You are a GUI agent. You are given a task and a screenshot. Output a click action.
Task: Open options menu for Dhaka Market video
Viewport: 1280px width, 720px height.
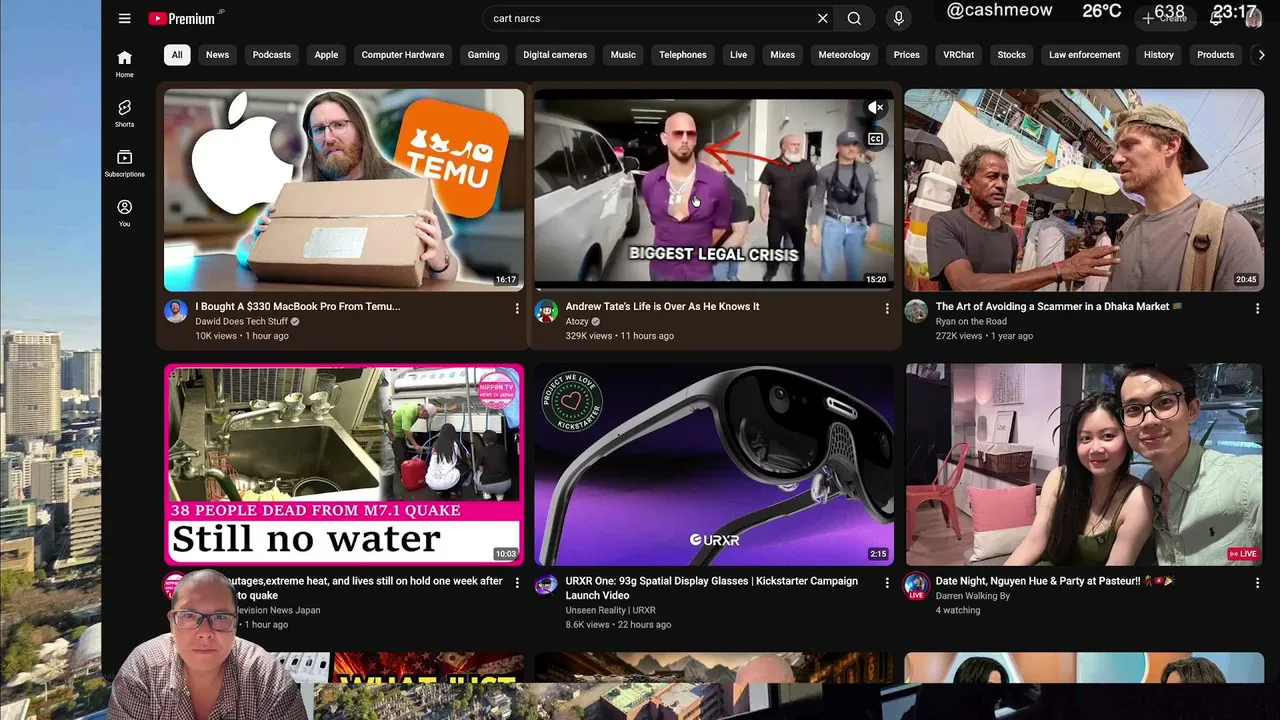pos(1257,309)
